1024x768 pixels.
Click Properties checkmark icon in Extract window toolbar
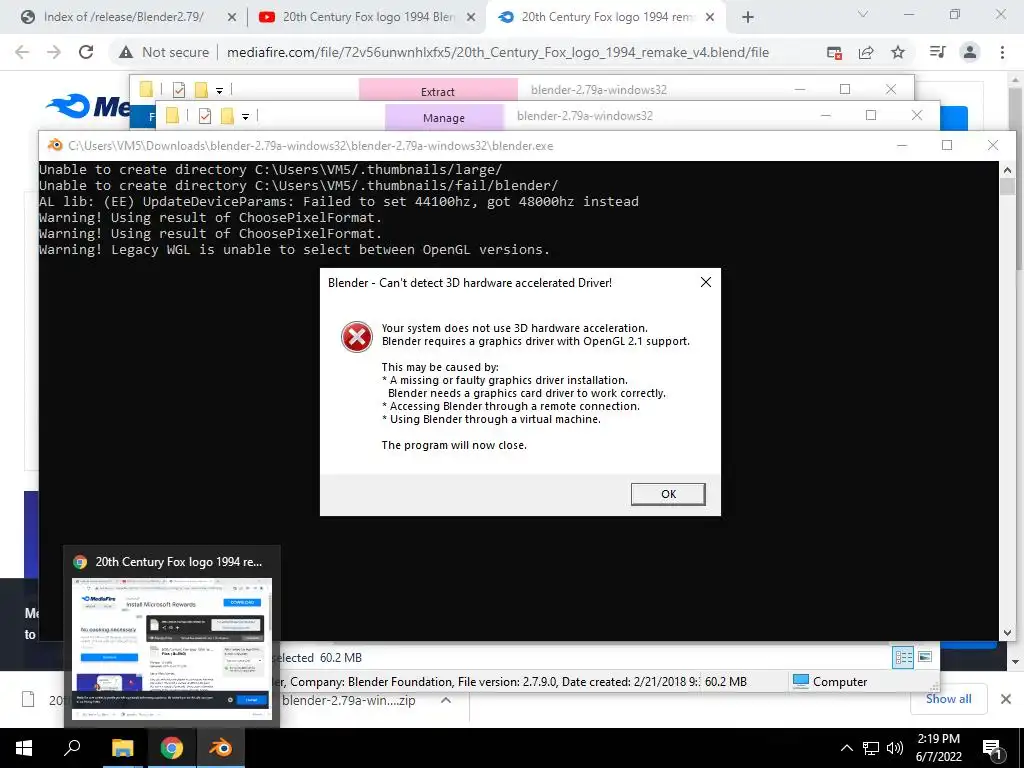pyautogui.click(x=178, y=89)
